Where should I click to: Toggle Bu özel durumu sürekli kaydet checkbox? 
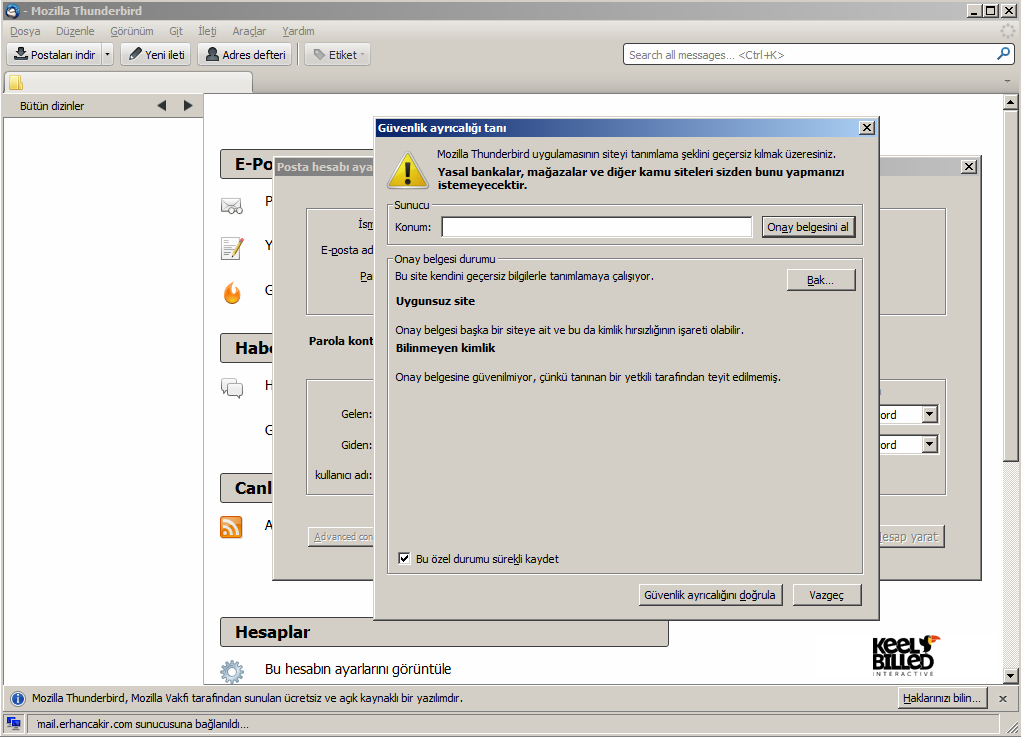pyautogui.click(x=404, y=559)
